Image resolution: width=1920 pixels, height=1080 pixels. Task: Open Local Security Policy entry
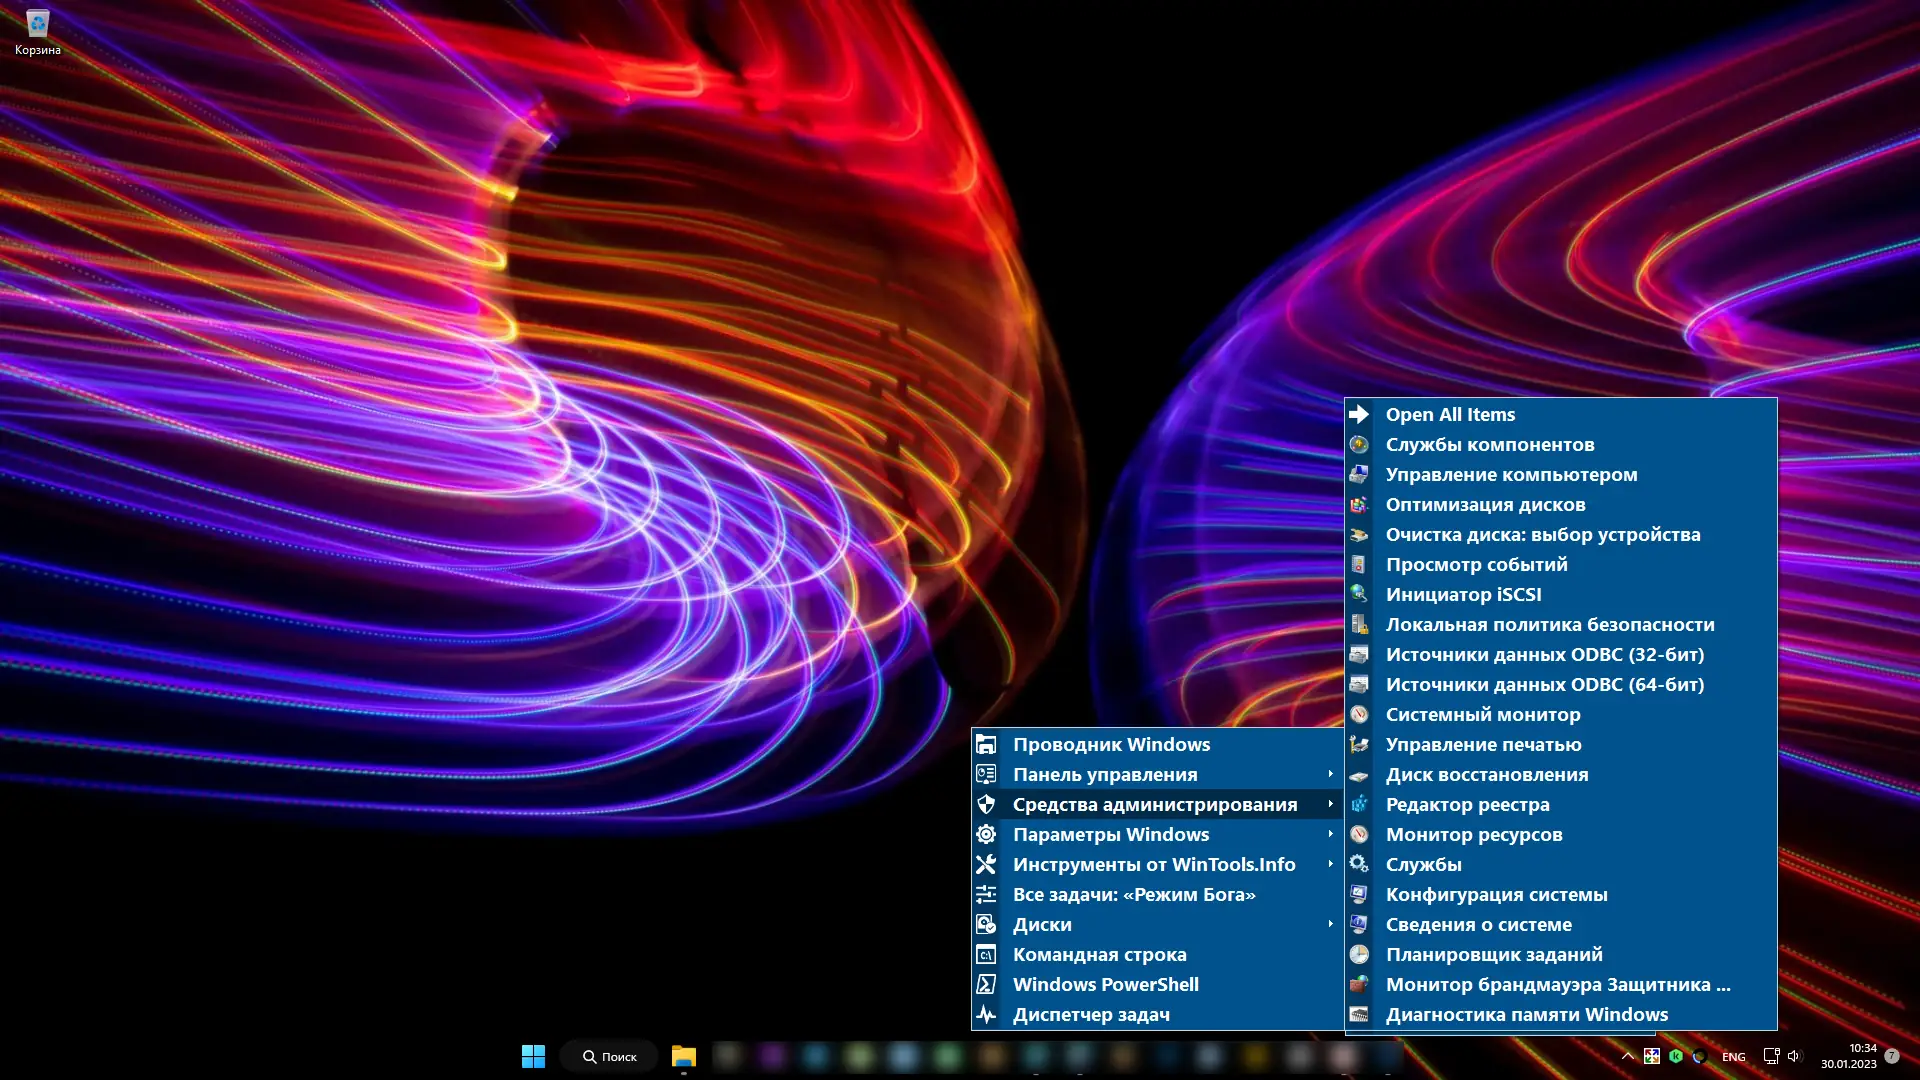(x=1549, y=624)
